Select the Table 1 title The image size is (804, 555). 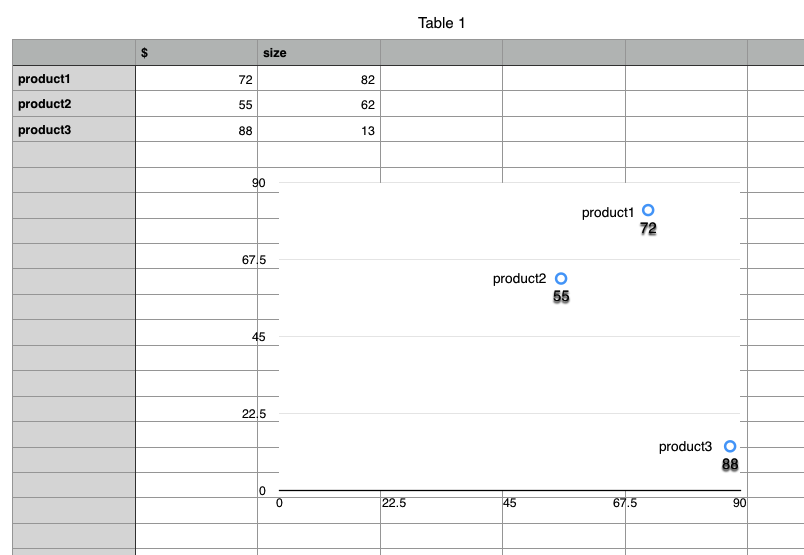[x=441, y=23]
